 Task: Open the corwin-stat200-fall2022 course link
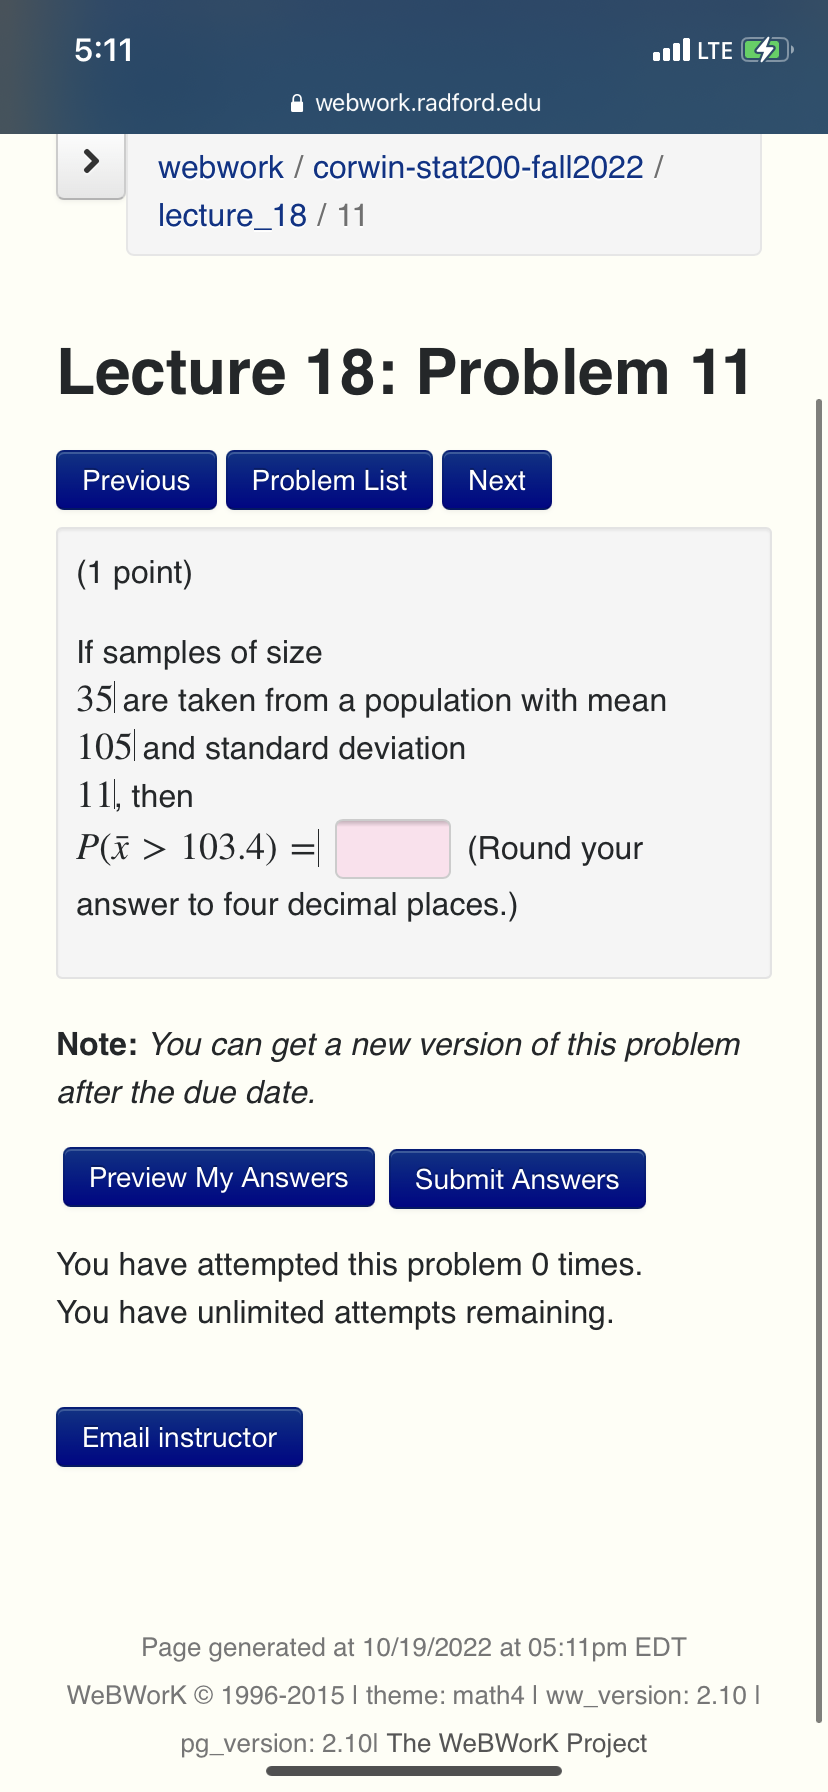click(477, 167)
